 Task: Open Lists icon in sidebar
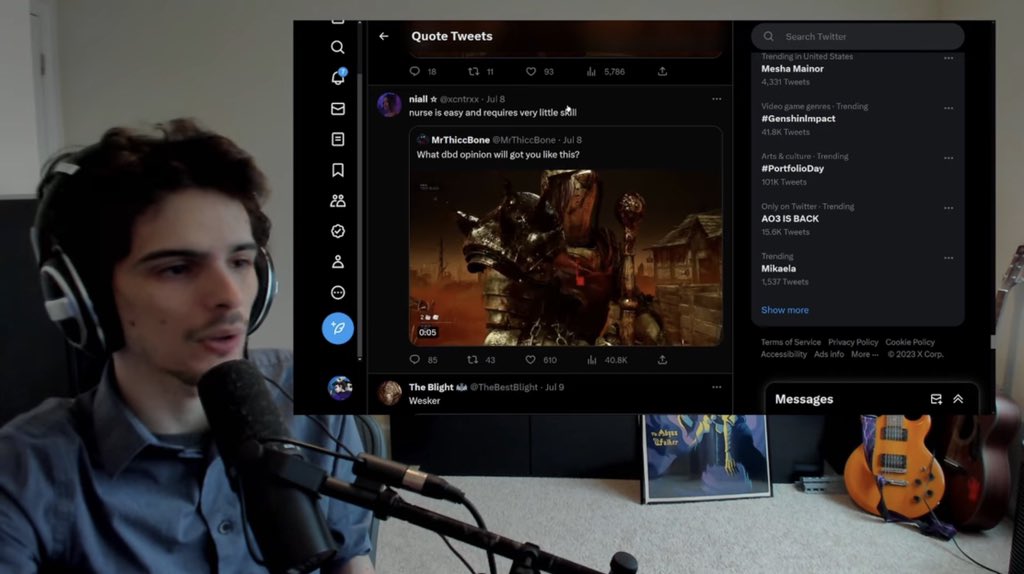click(x=338, y=139)
